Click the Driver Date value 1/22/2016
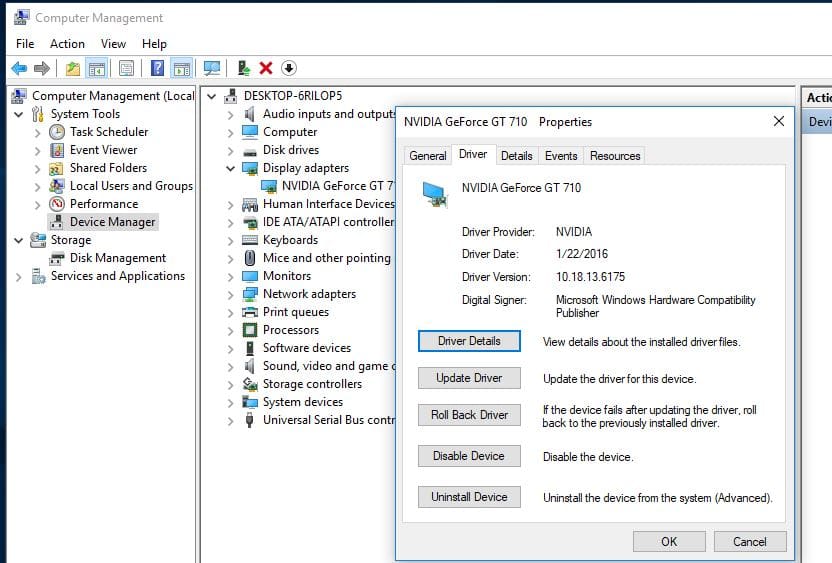The height and width of the screenshot is (563, 832). coord(582,254)
